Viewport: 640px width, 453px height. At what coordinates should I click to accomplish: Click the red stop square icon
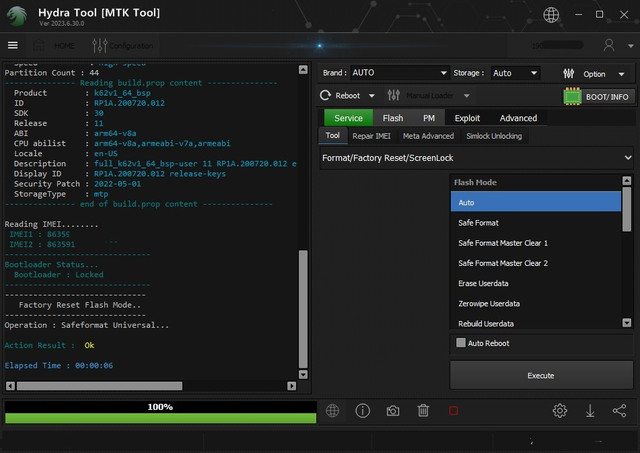453,411
